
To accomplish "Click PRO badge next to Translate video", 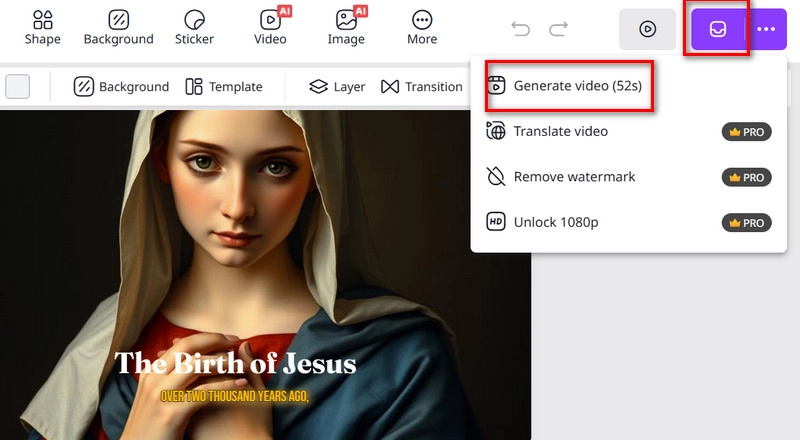I will pos(746,132).
